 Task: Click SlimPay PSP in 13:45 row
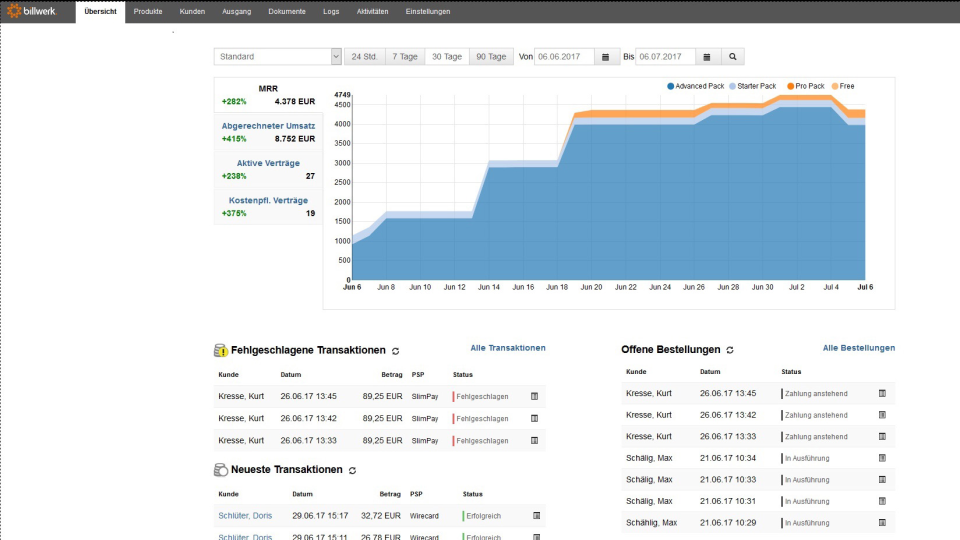pos(425,397)
